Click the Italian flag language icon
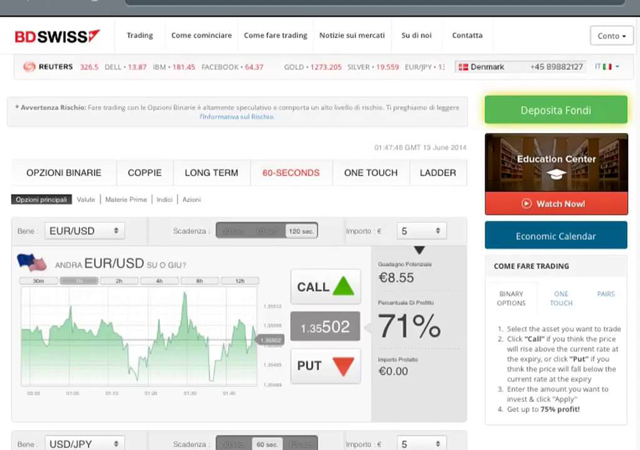Image resolution: width=640 pixels, height=450 pixels. point(607,67)
